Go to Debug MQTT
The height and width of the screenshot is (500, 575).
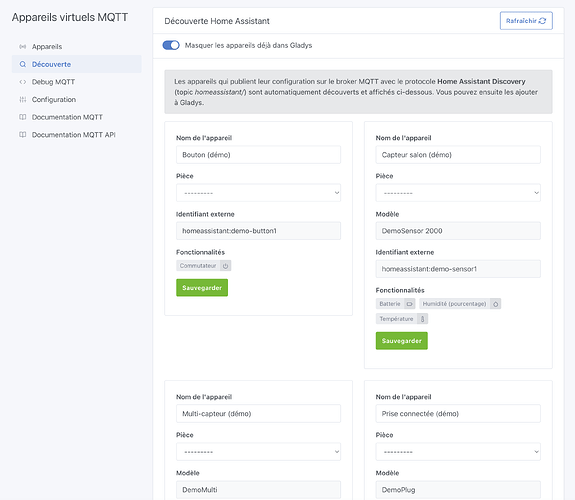click(x=77, y=82)
